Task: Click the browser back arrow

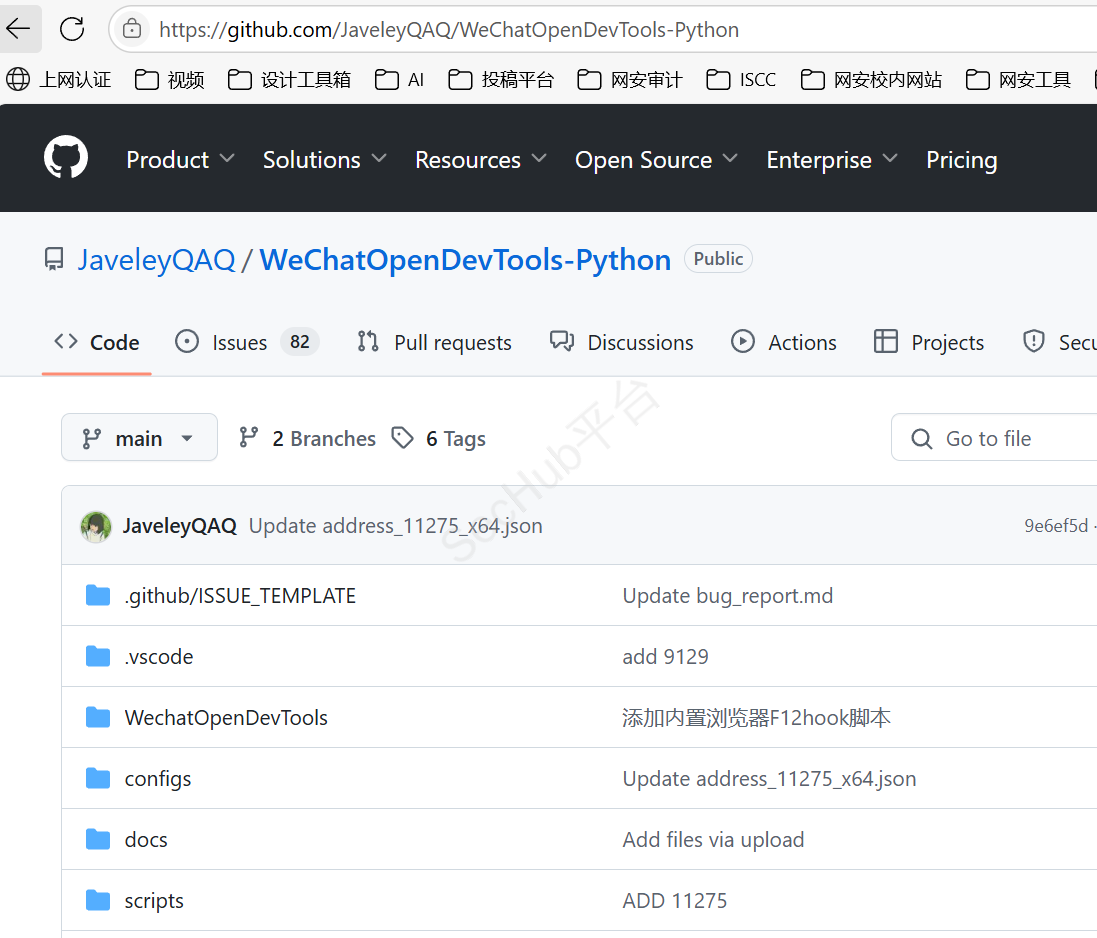Action: 19,29
